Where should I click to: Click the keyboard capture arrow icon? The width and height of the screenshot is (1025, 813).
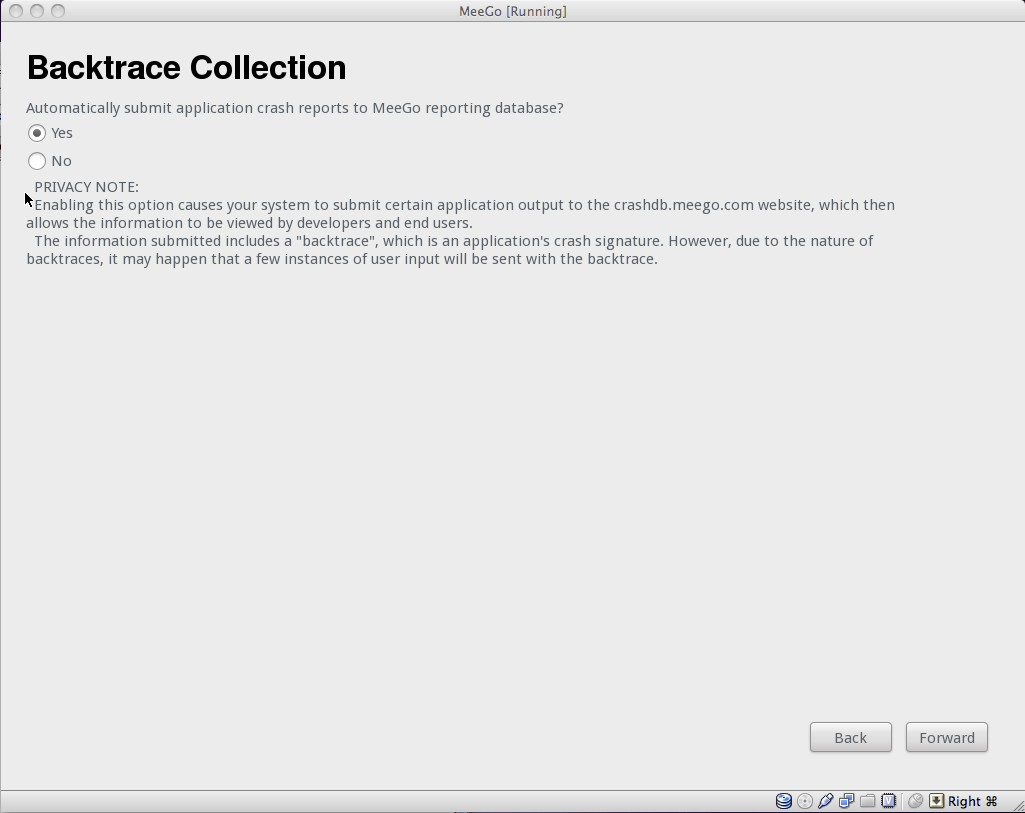click(936, 801)
